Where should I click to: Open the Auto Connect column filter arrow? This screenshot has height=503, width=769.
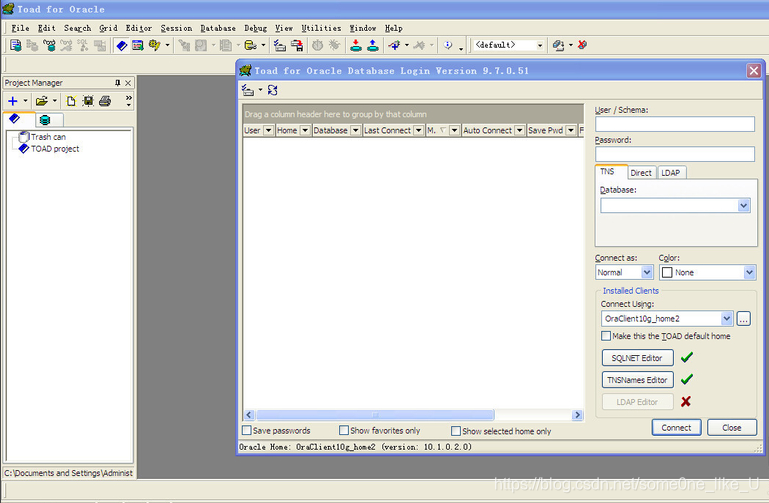[520, 130]
